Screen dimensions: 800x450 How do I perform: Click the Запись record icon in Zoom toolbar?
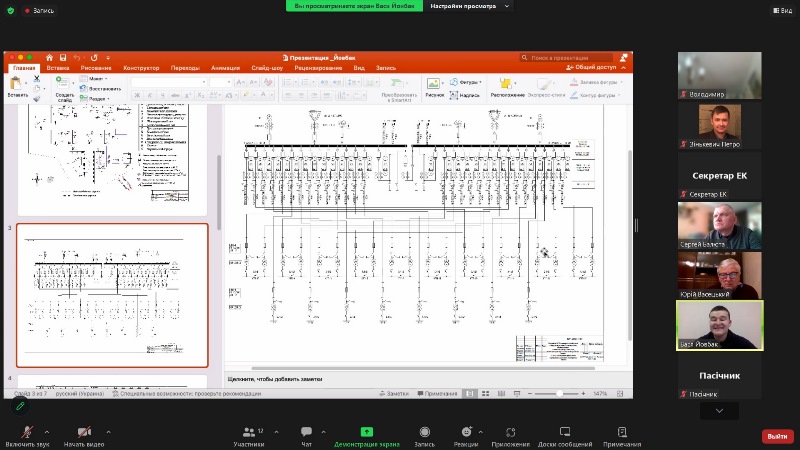pos(424,433)
